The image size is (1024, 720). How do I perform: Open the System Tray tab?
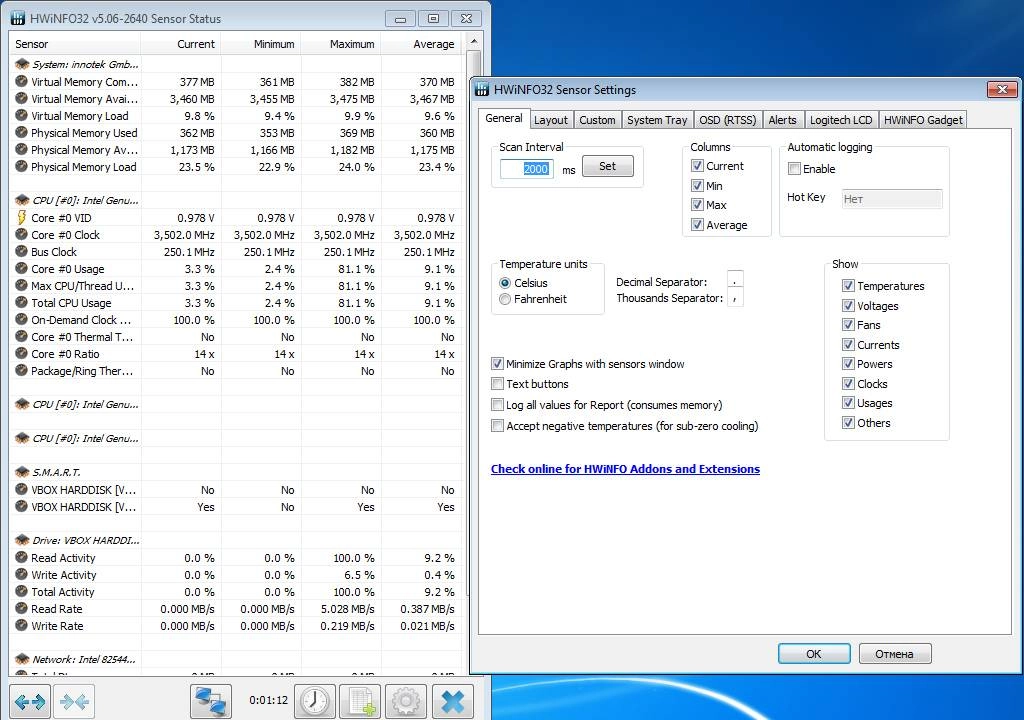point(657,120)
